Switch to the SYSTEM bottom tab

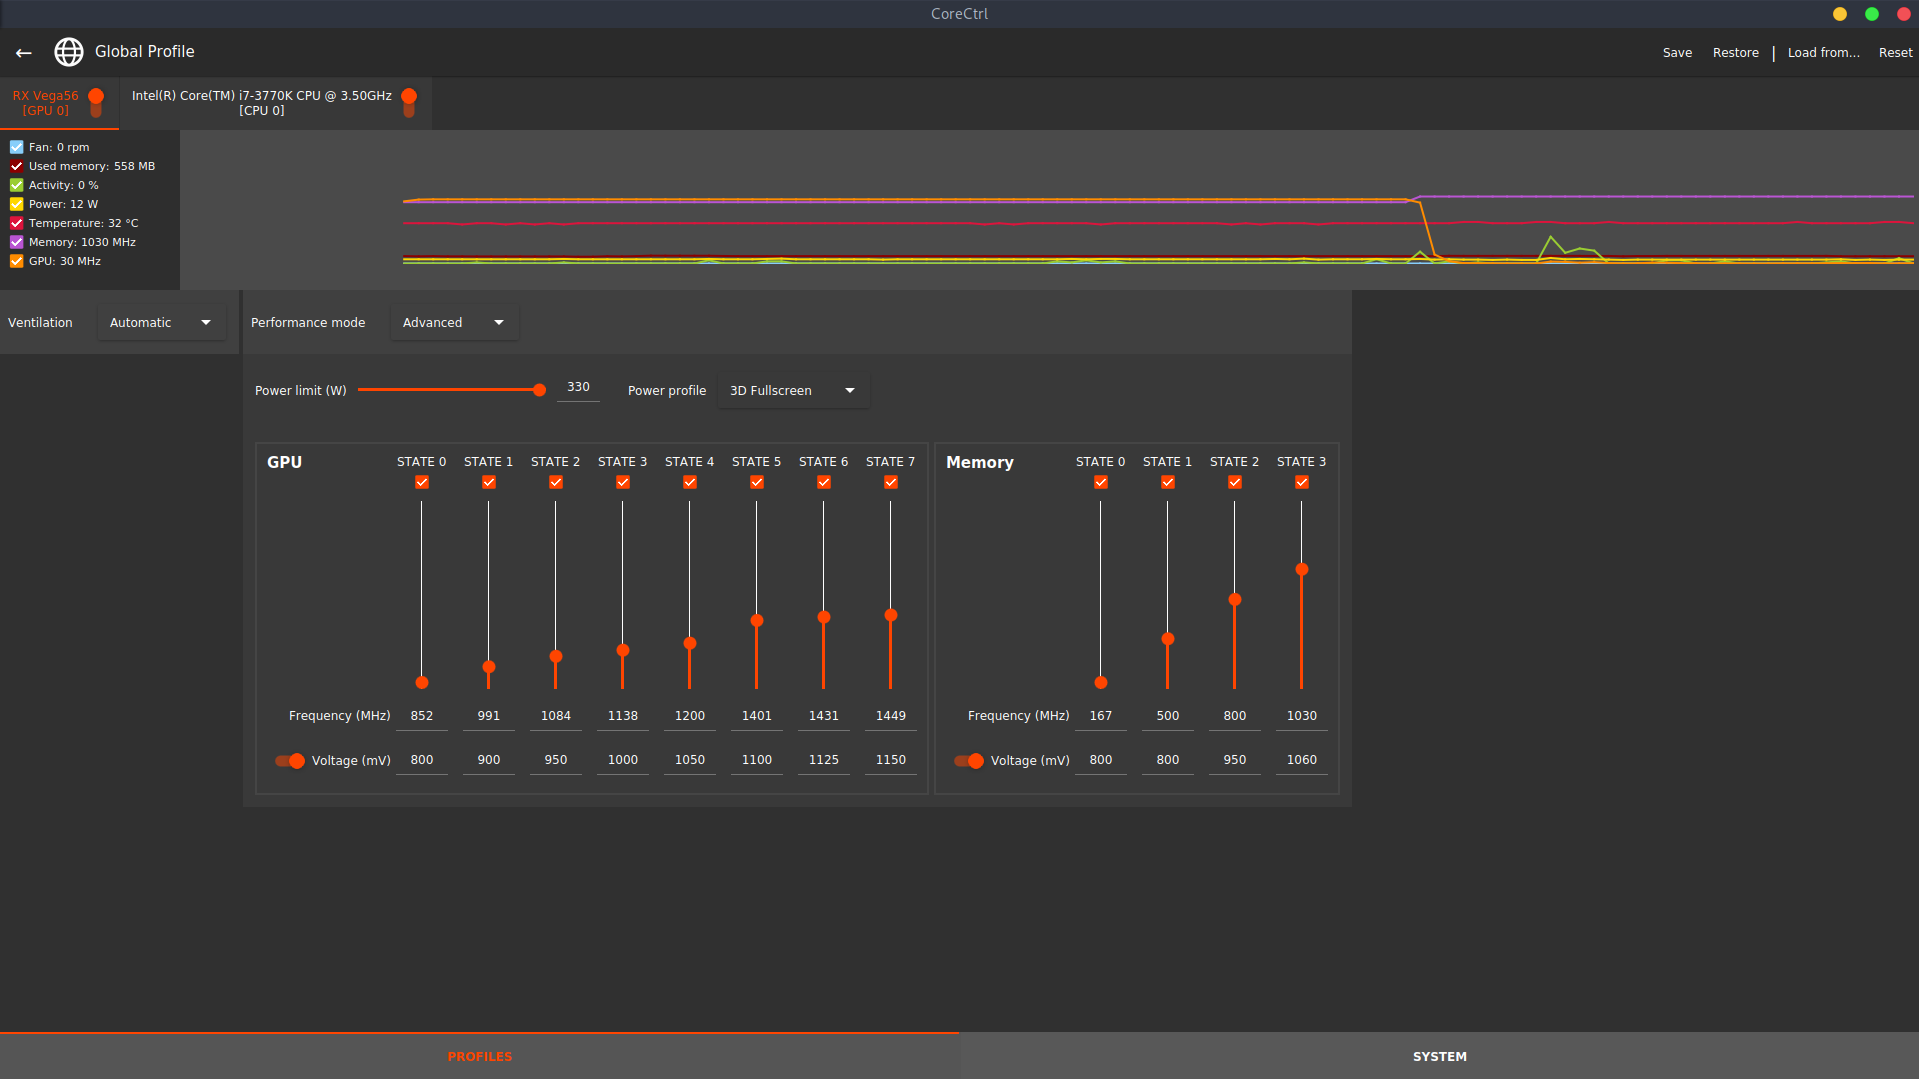pos(1439,1056)
